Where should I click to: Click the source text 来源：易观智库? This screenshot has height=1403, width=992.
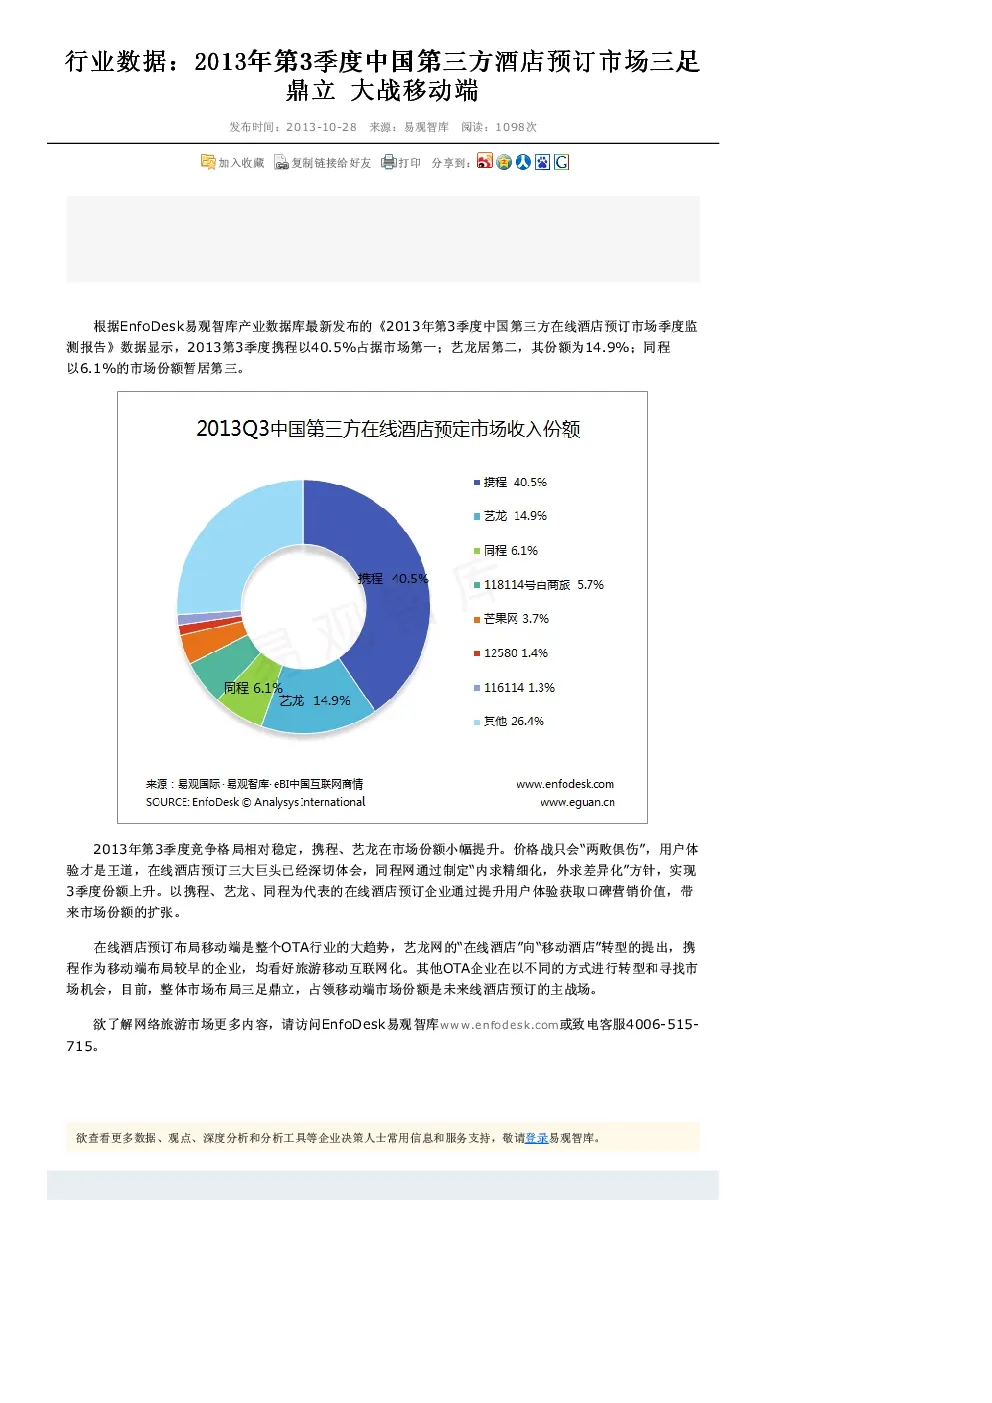(x=409, y=127)
